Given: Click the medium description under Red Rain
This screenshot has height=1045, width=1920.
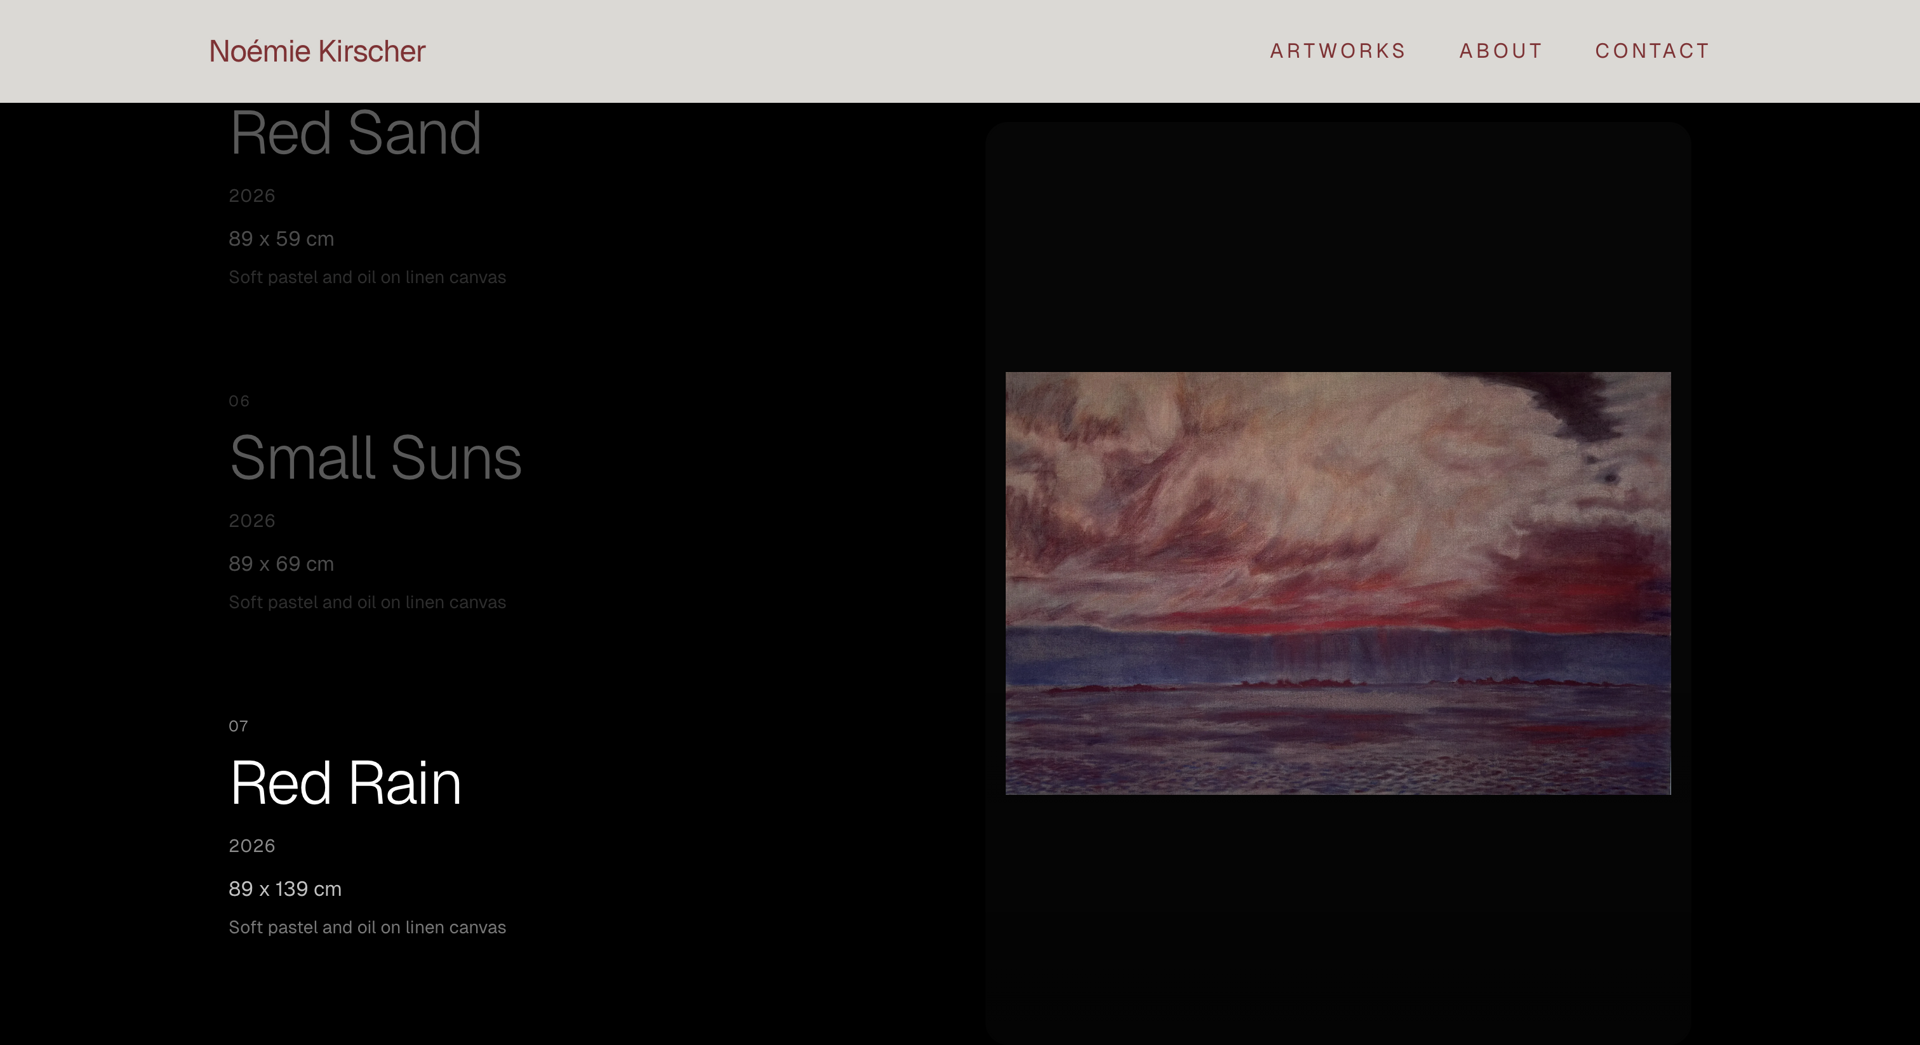Looking at the screenshot, I should point(367,927).
